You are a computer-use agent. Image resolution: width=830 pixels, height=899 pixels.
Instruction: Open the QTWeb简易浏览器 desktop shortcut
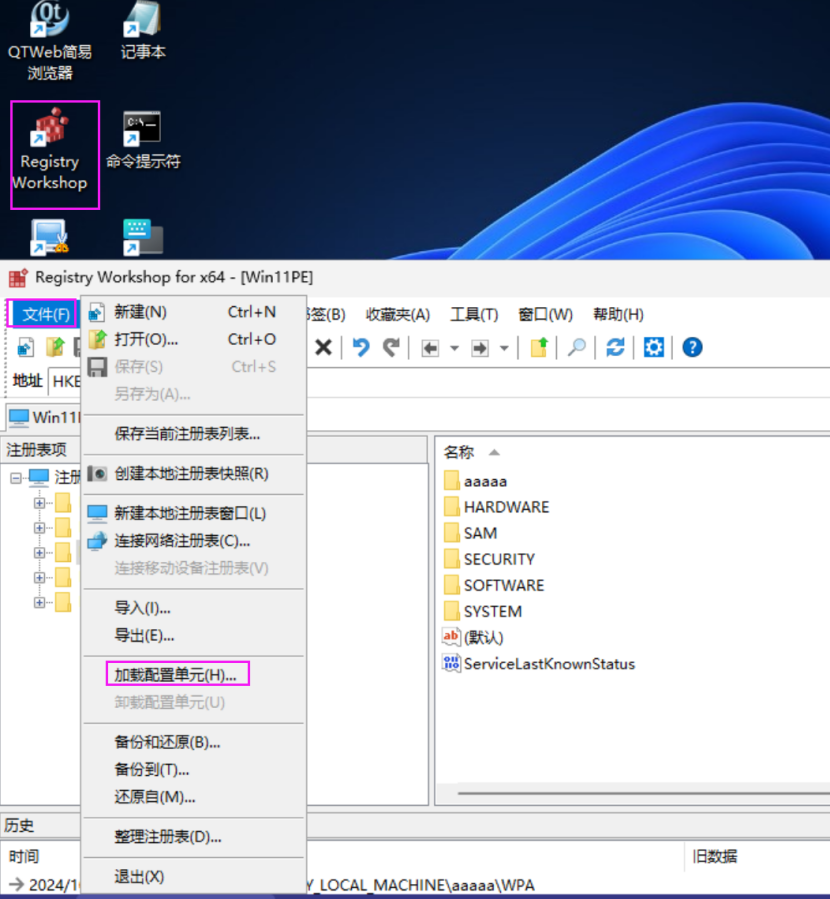coord(50,40)
